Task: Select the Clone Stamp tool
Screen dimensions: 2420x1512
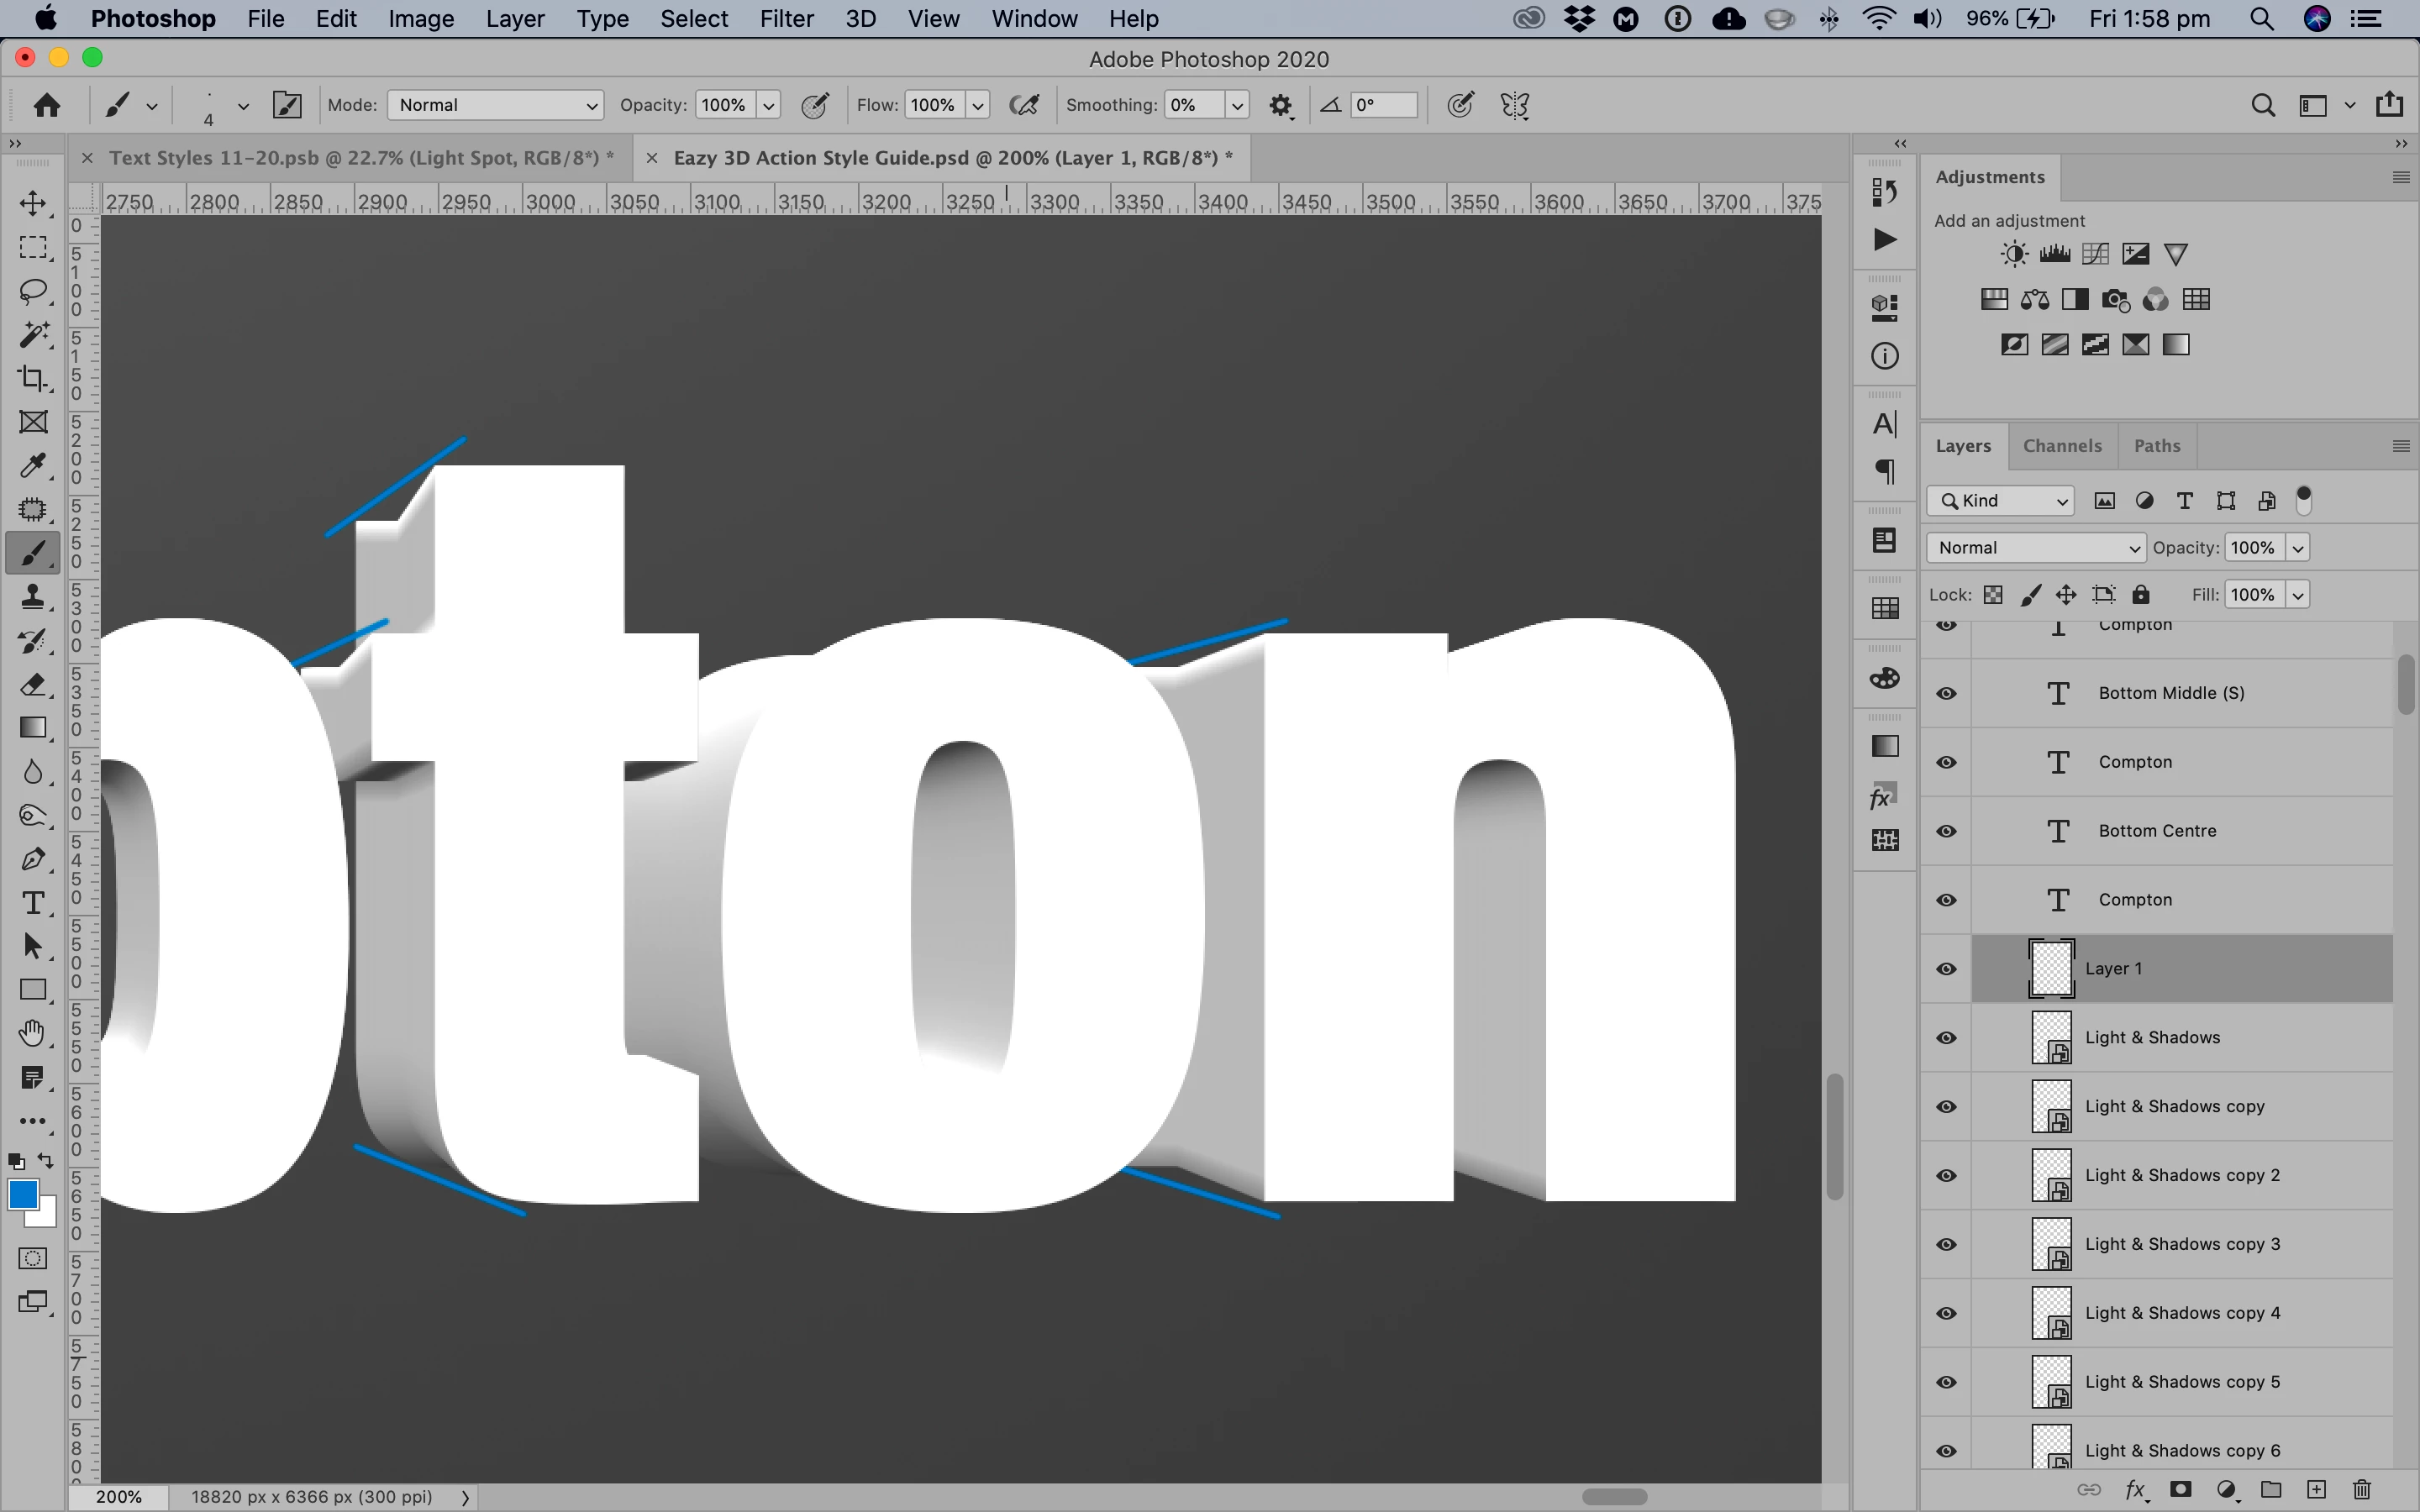Action: [33, 597]
